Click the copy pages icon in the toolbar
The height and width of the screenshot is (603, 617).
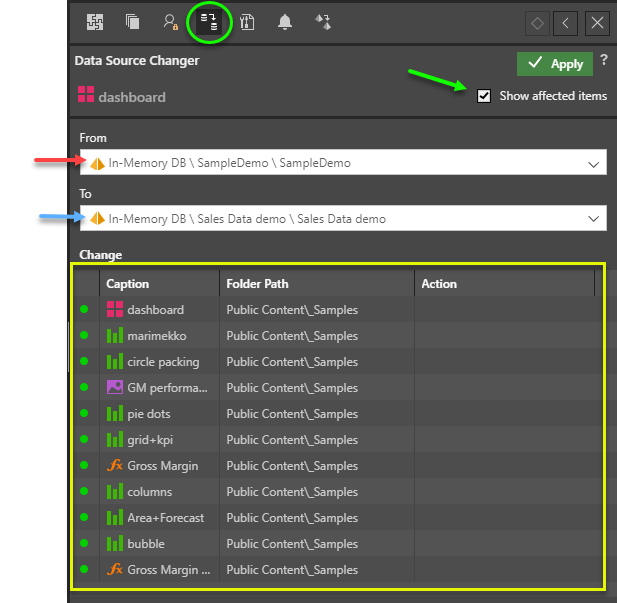pos(133,22)
